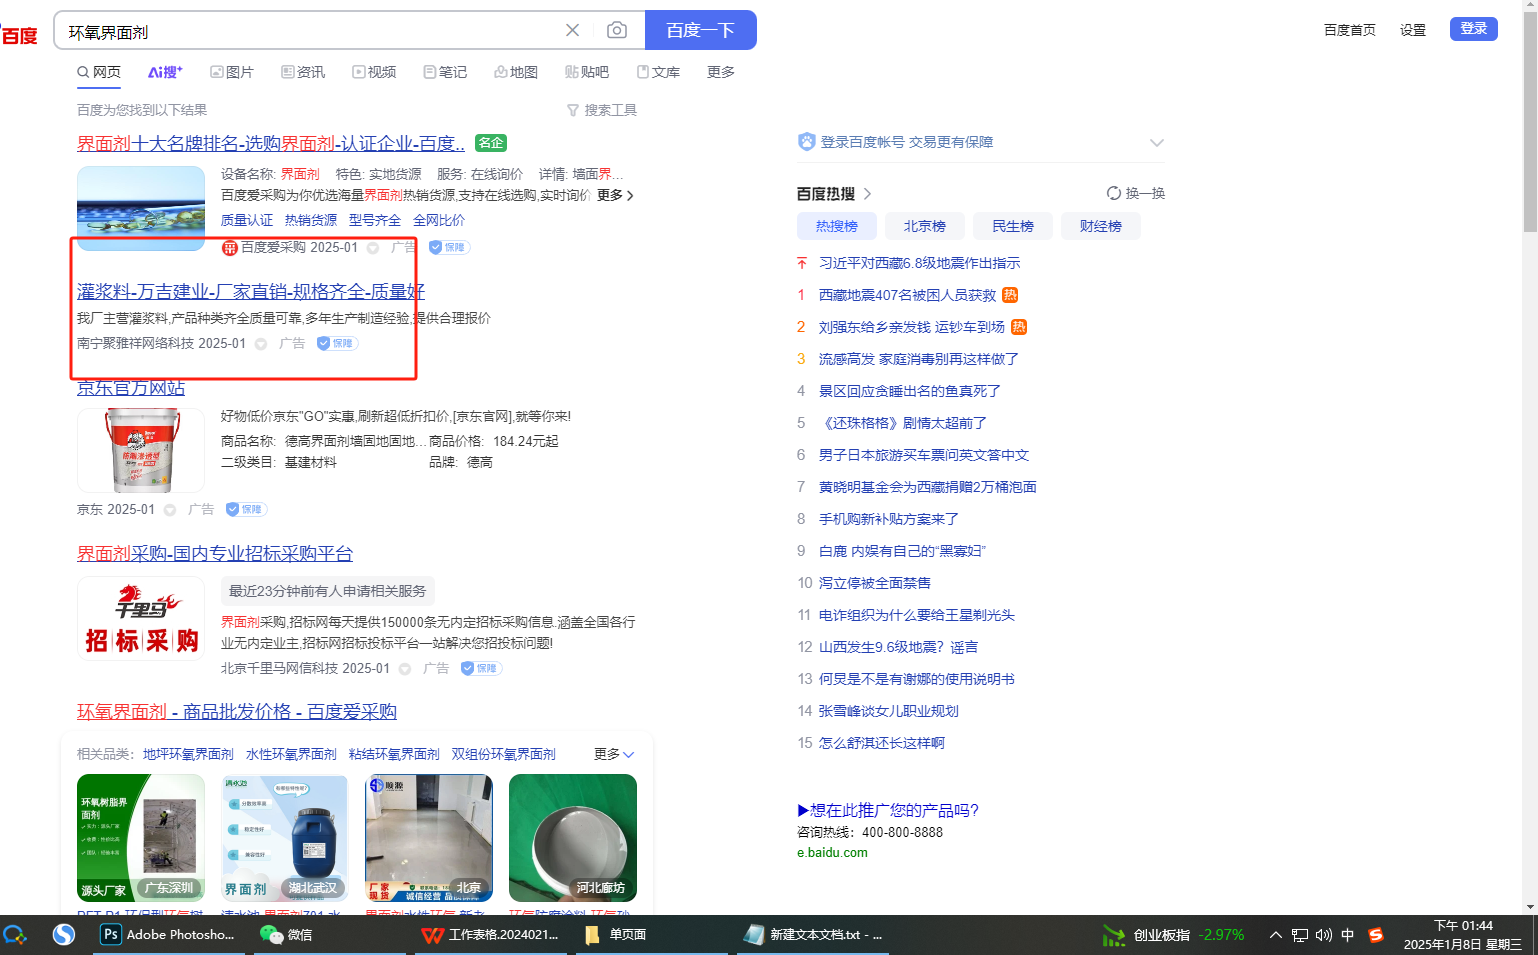Screen dimensions: 1538x955
Task: Open the network icon in system tray
Action: pyautogui.click(x=1300, y=935)
